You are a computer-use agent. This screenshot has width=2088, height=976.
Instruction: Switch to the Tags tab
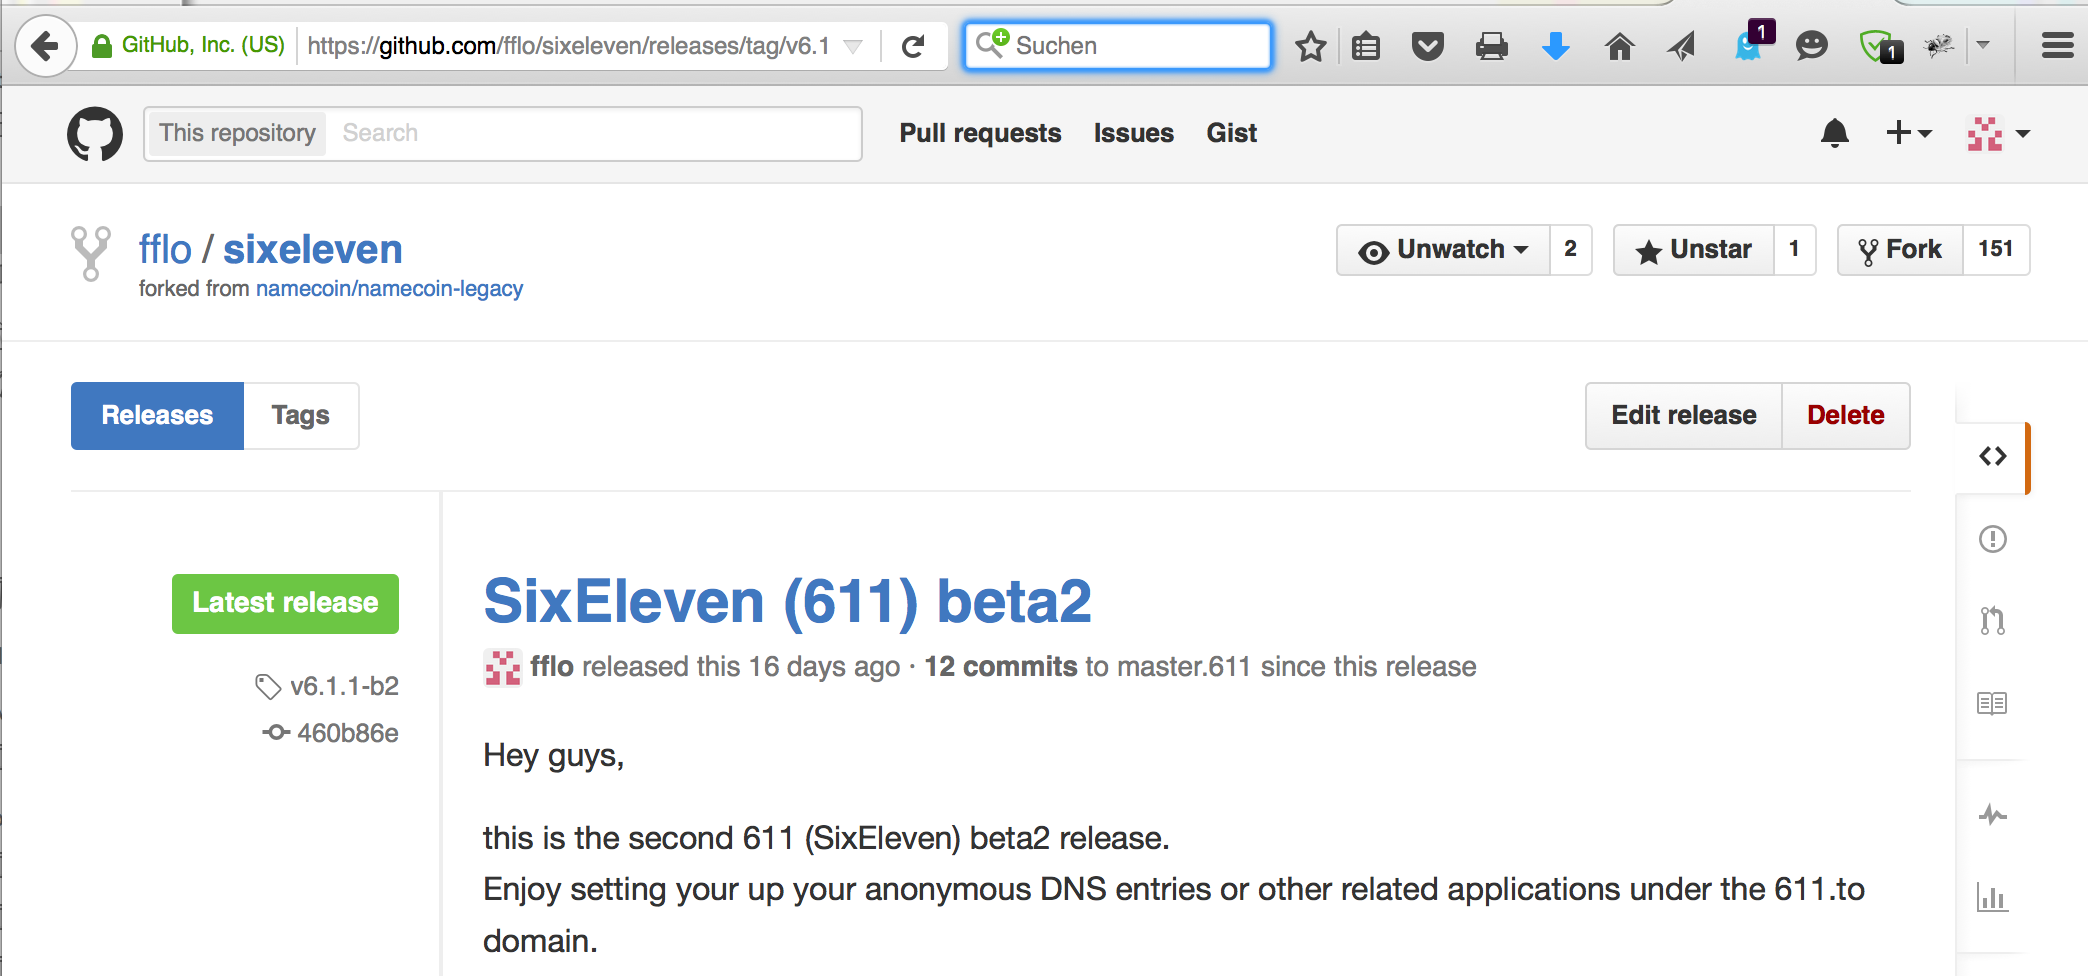tap(300, 416)
